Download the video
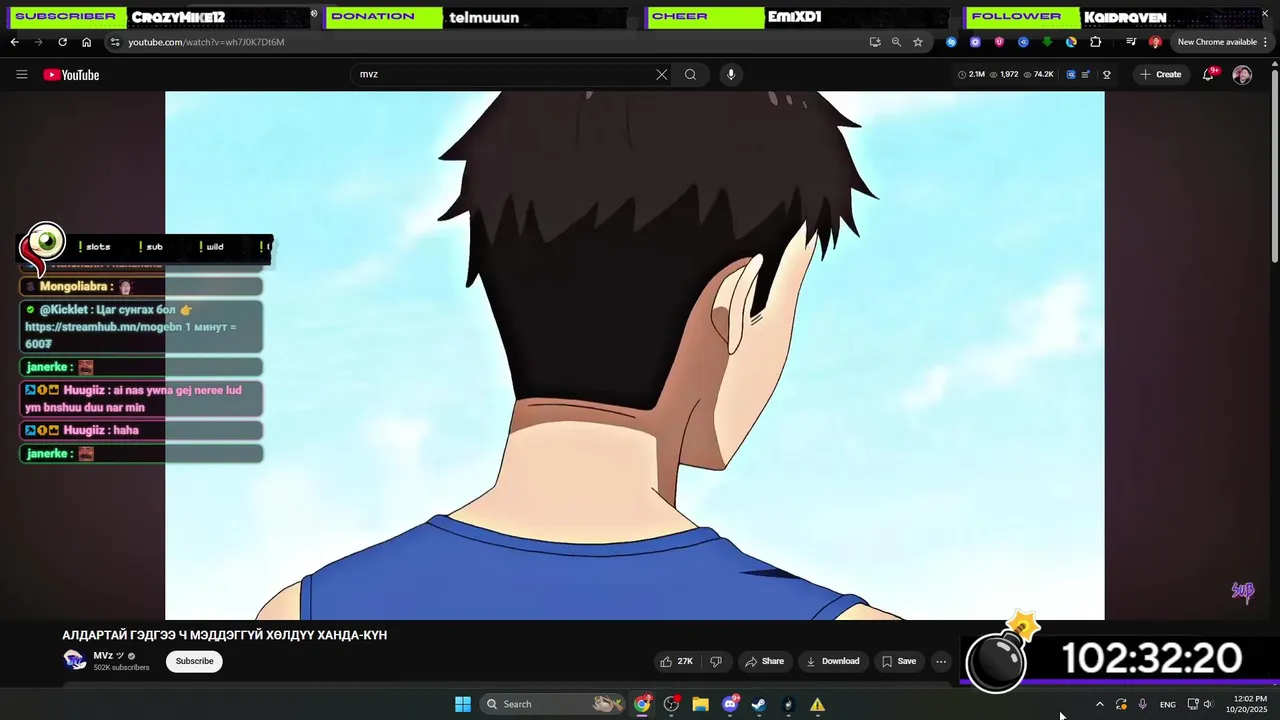 click(833, 661)
